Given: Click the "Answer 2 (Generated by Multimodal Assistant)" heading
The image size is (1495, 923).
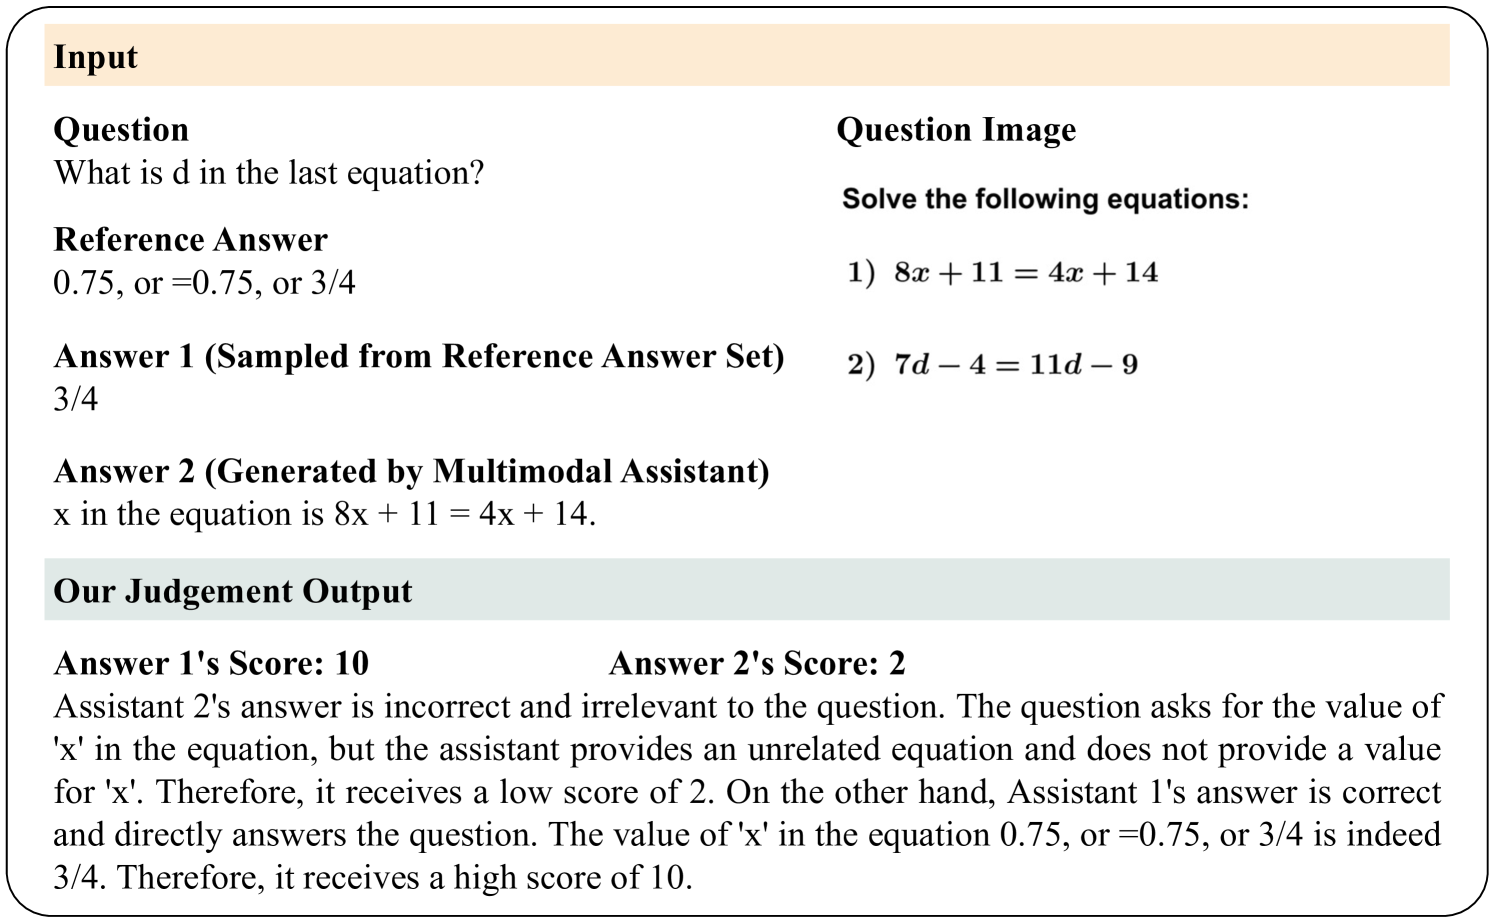Looking at the screenshot, I should [411, 471].
